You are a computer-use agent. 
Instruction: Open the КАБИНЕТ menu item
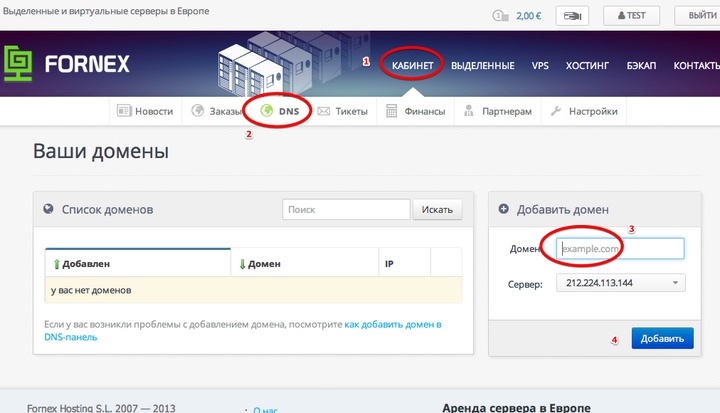412,66
